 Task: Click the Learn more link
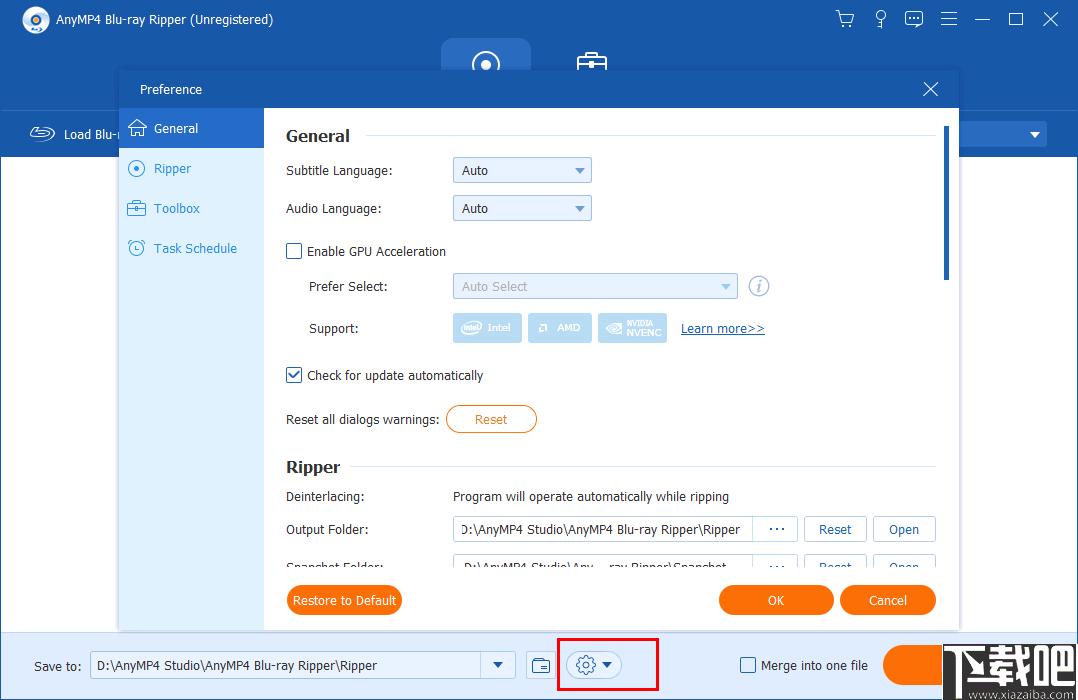pyautogui.click(x=722, y=329)
